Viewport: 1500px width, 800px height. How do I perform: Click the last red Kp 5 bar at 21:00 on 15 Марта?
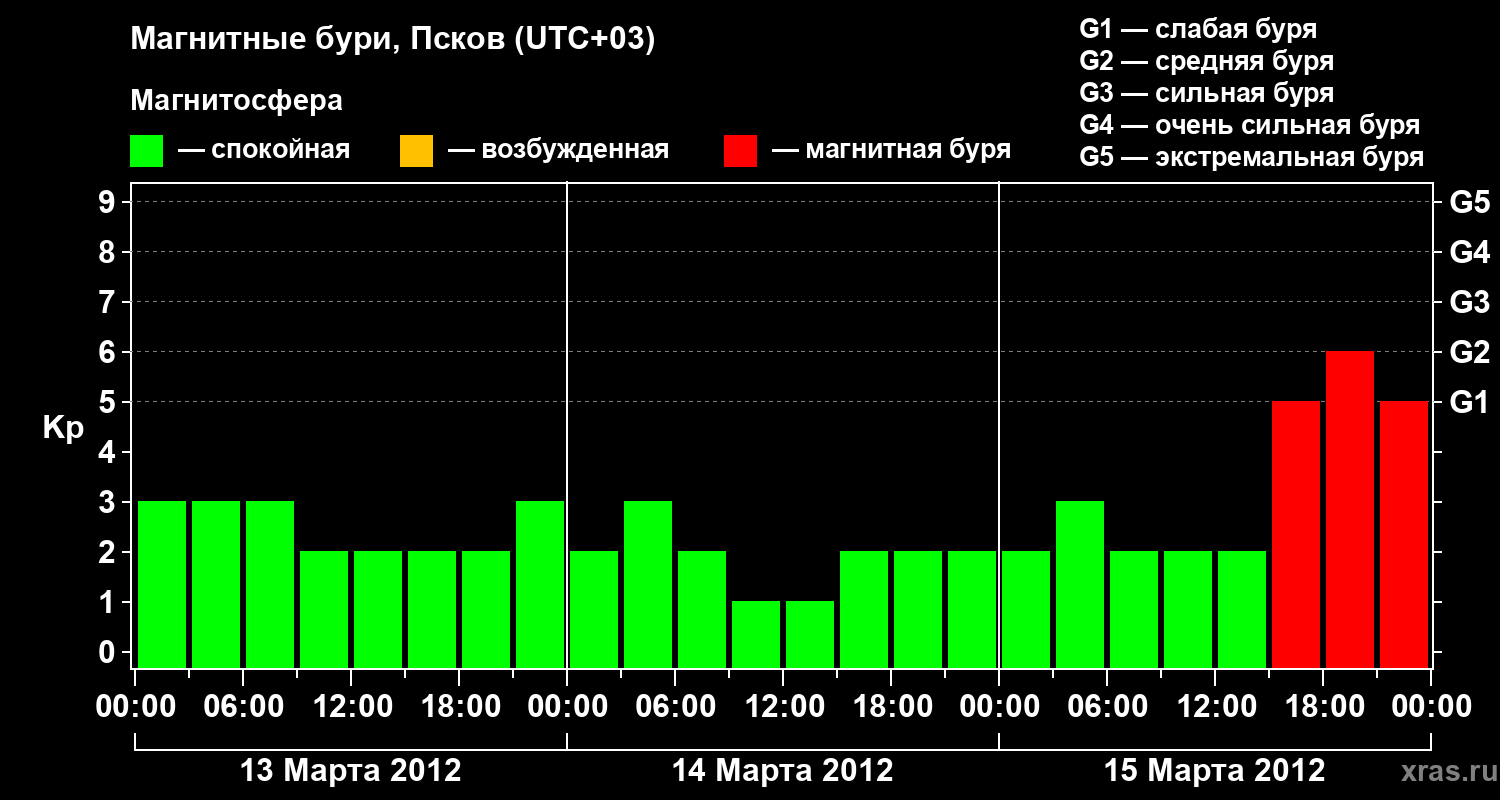point(1404,535)
